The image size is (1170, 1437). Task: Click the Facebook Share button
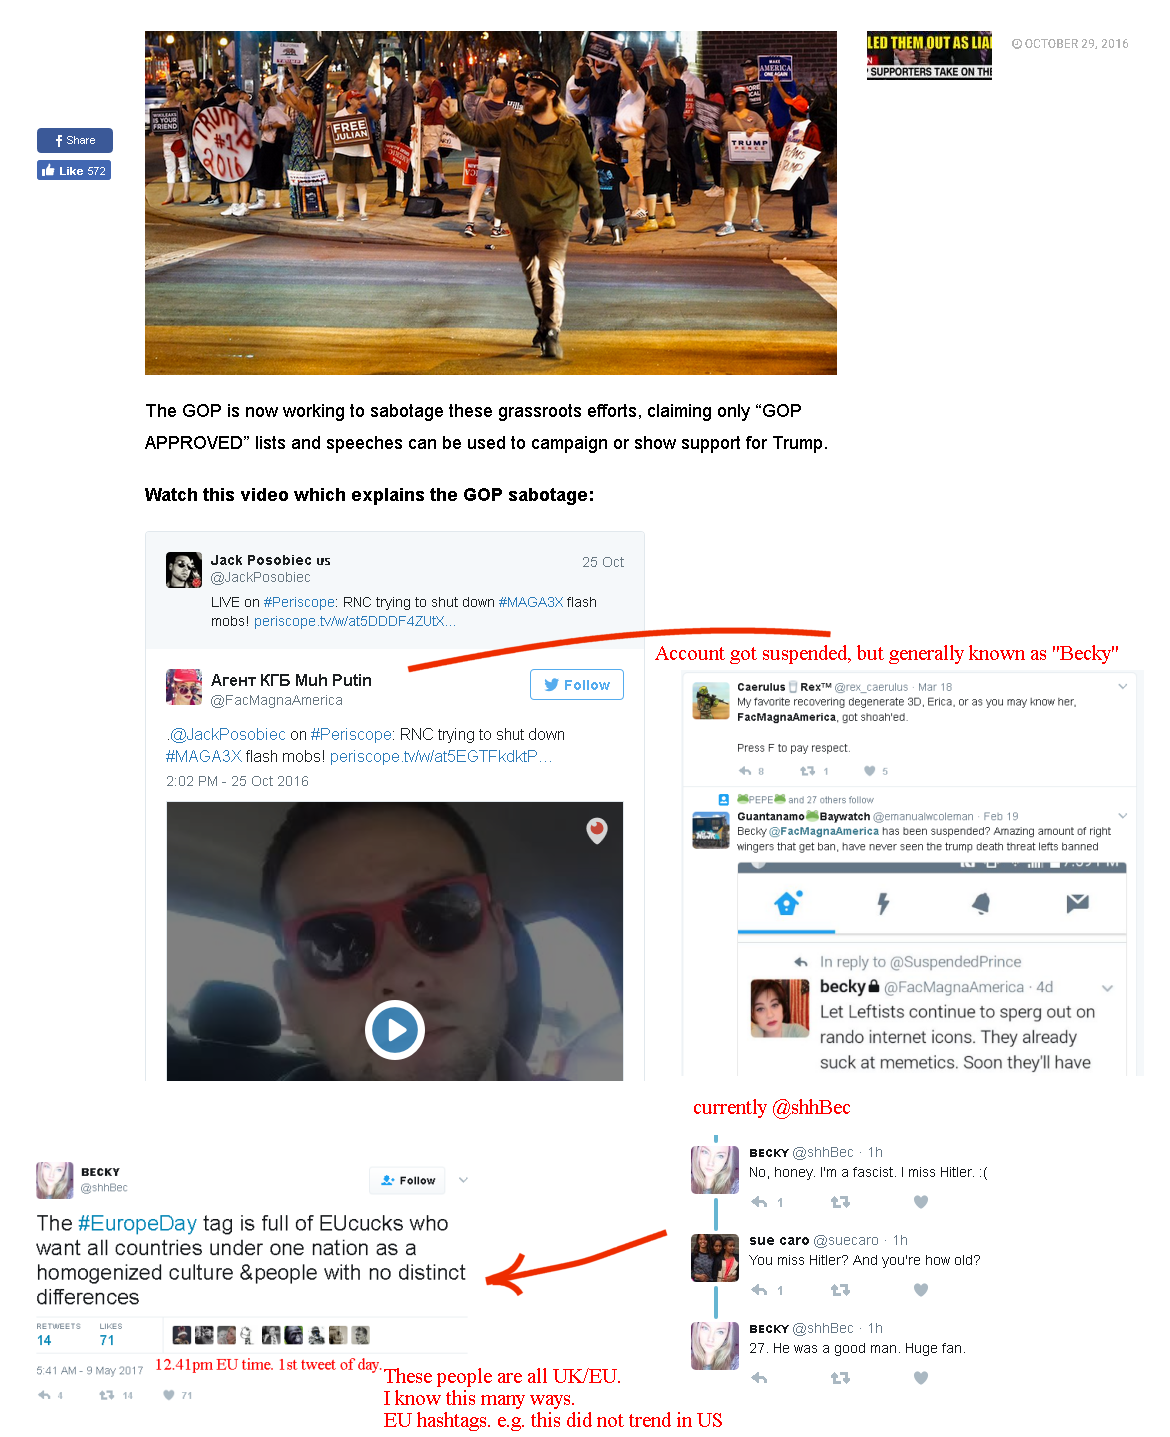(75, 140)
